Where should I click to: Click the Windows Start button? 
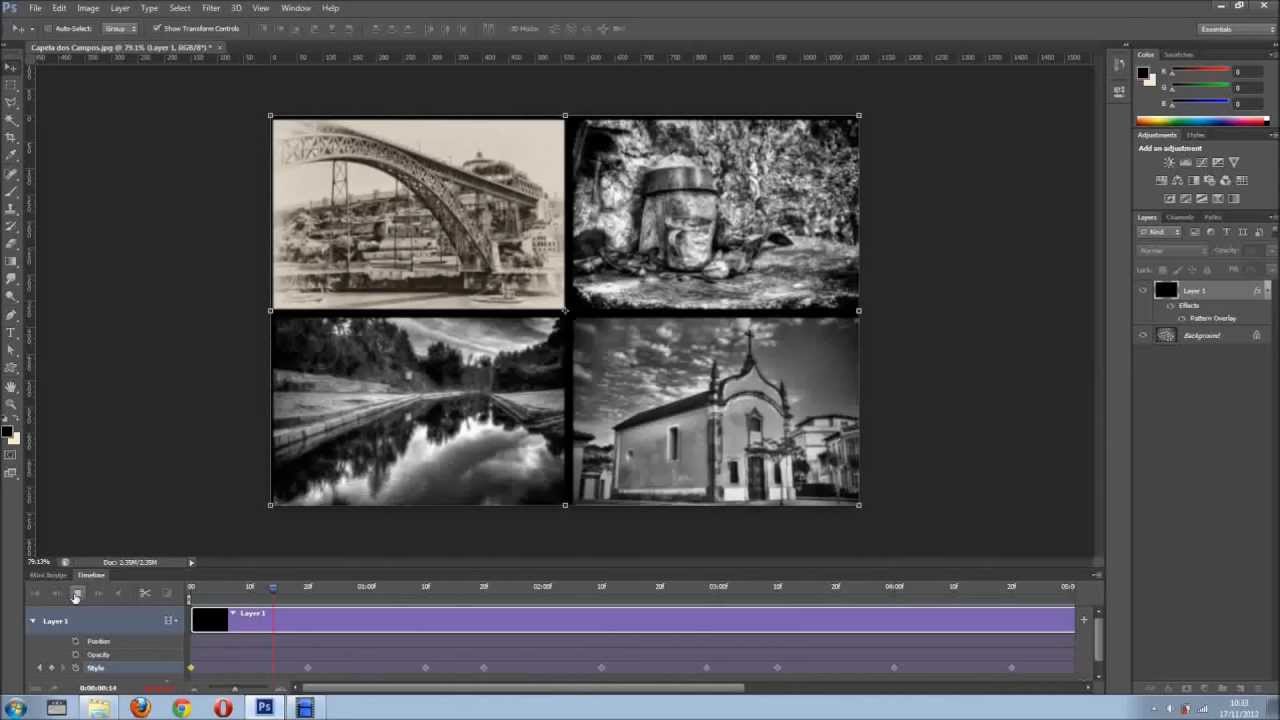(15, 708)
